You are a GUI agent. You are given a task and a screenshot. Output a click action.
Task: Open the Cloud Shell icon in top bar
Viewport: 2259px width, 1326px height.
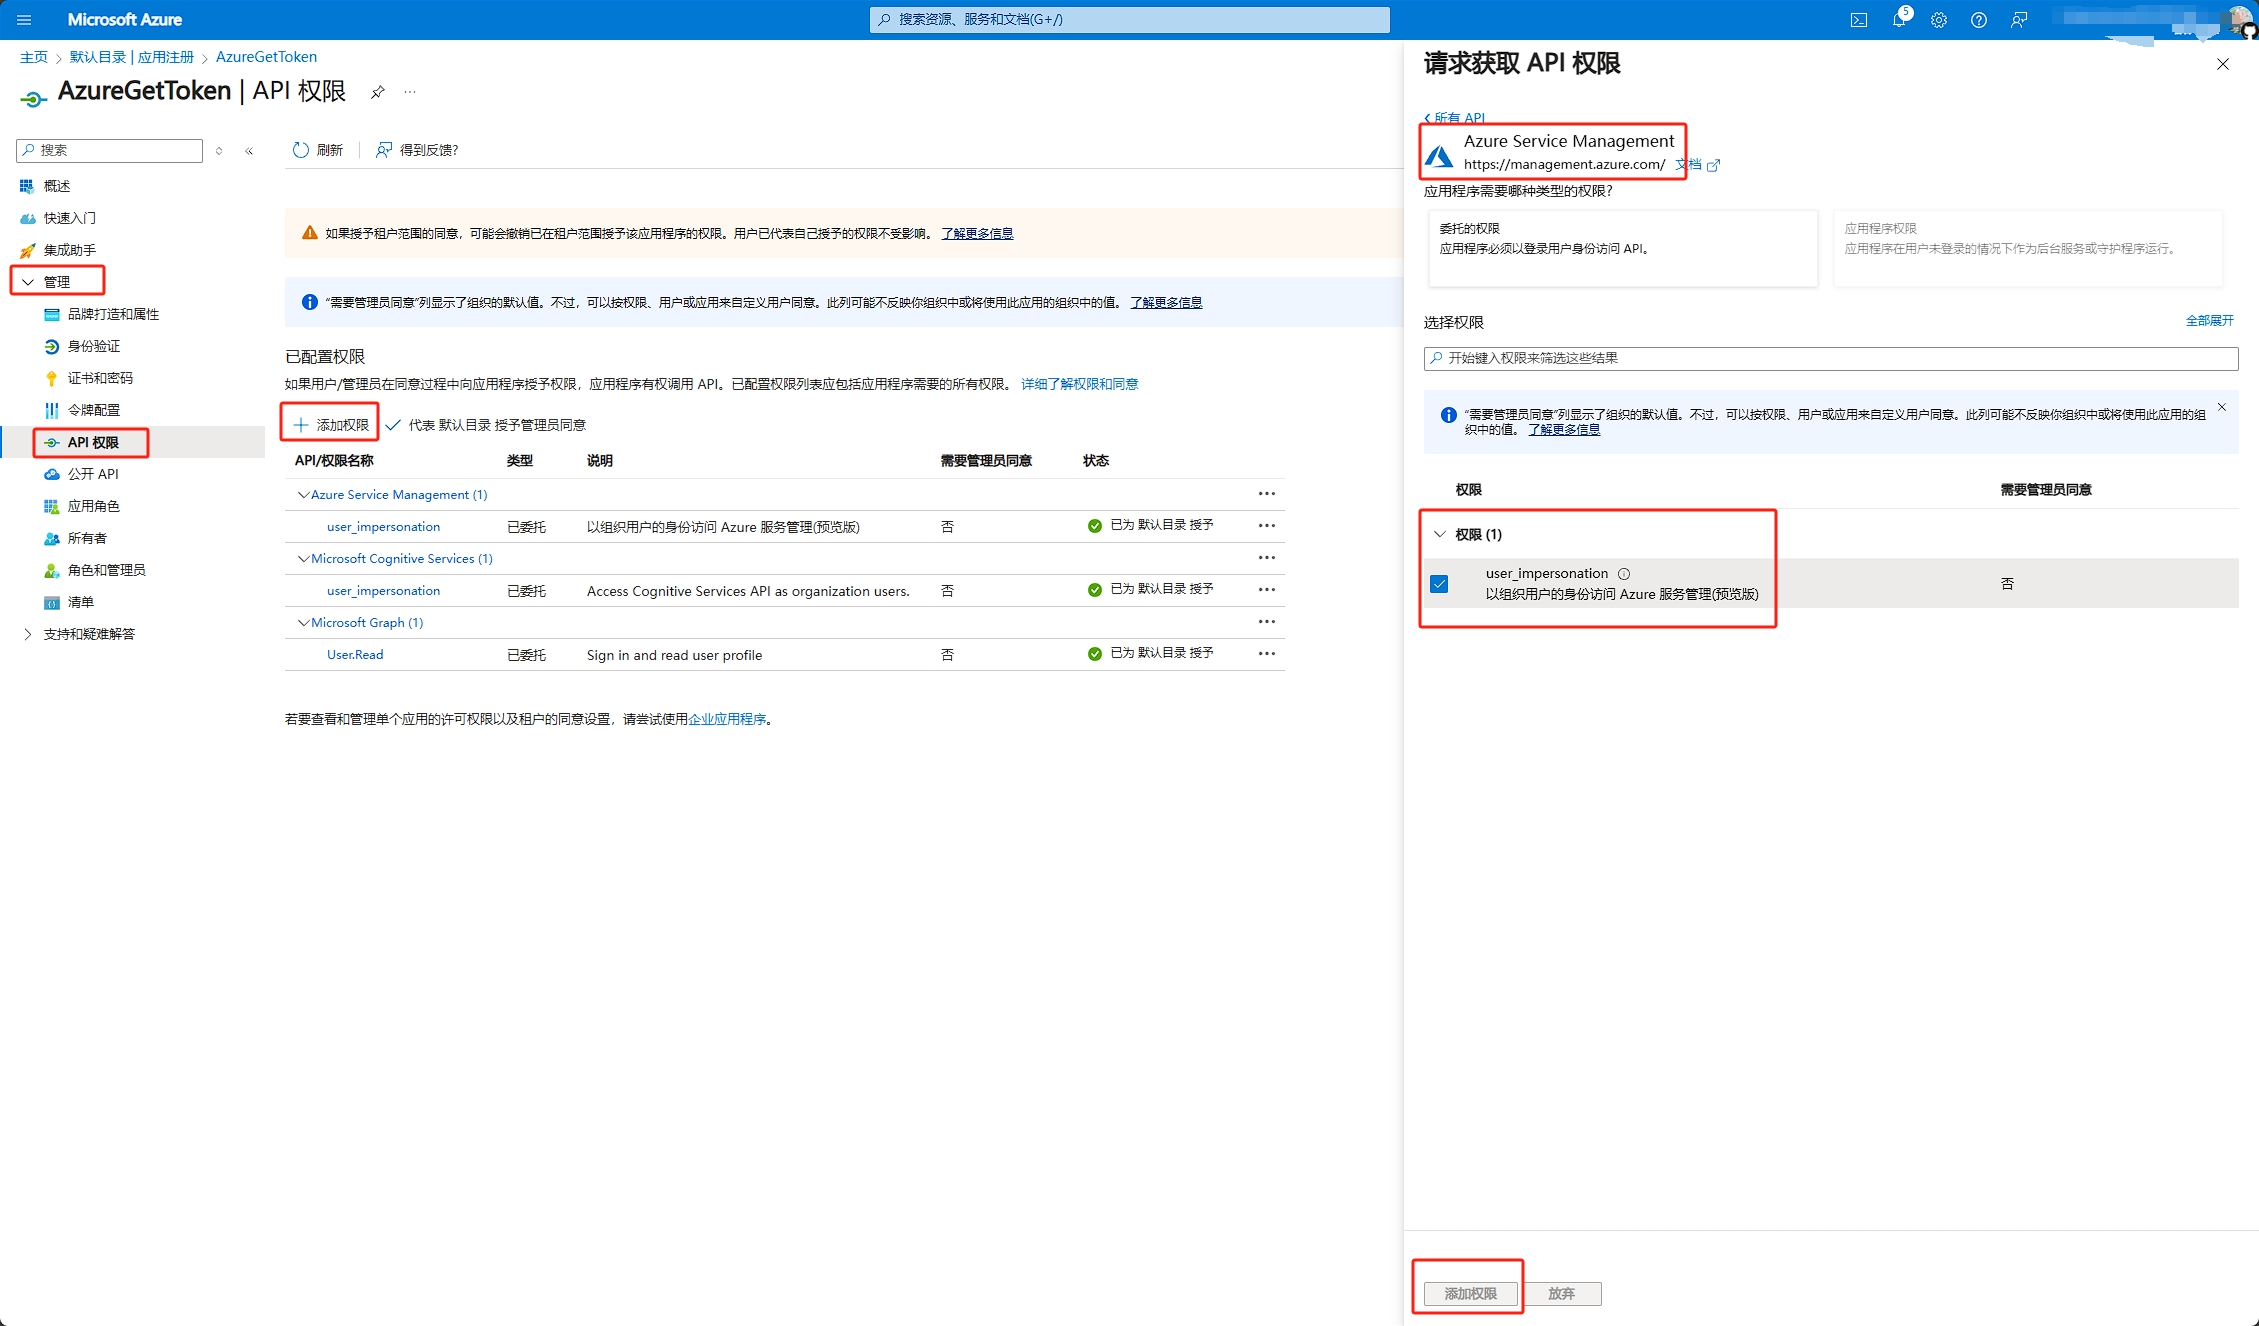1858,20
